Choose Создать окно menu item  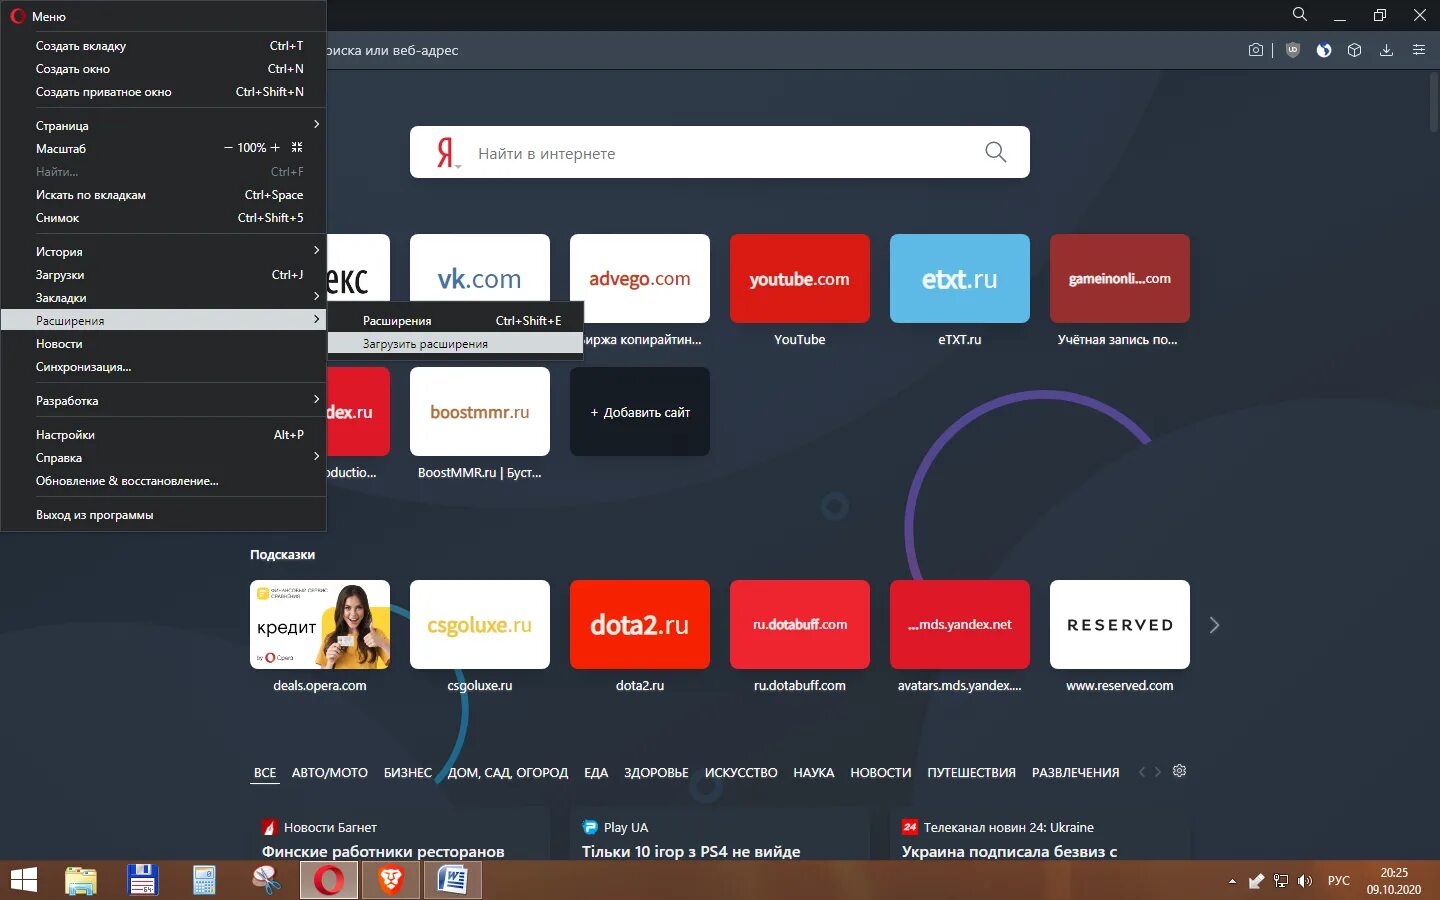163,68
